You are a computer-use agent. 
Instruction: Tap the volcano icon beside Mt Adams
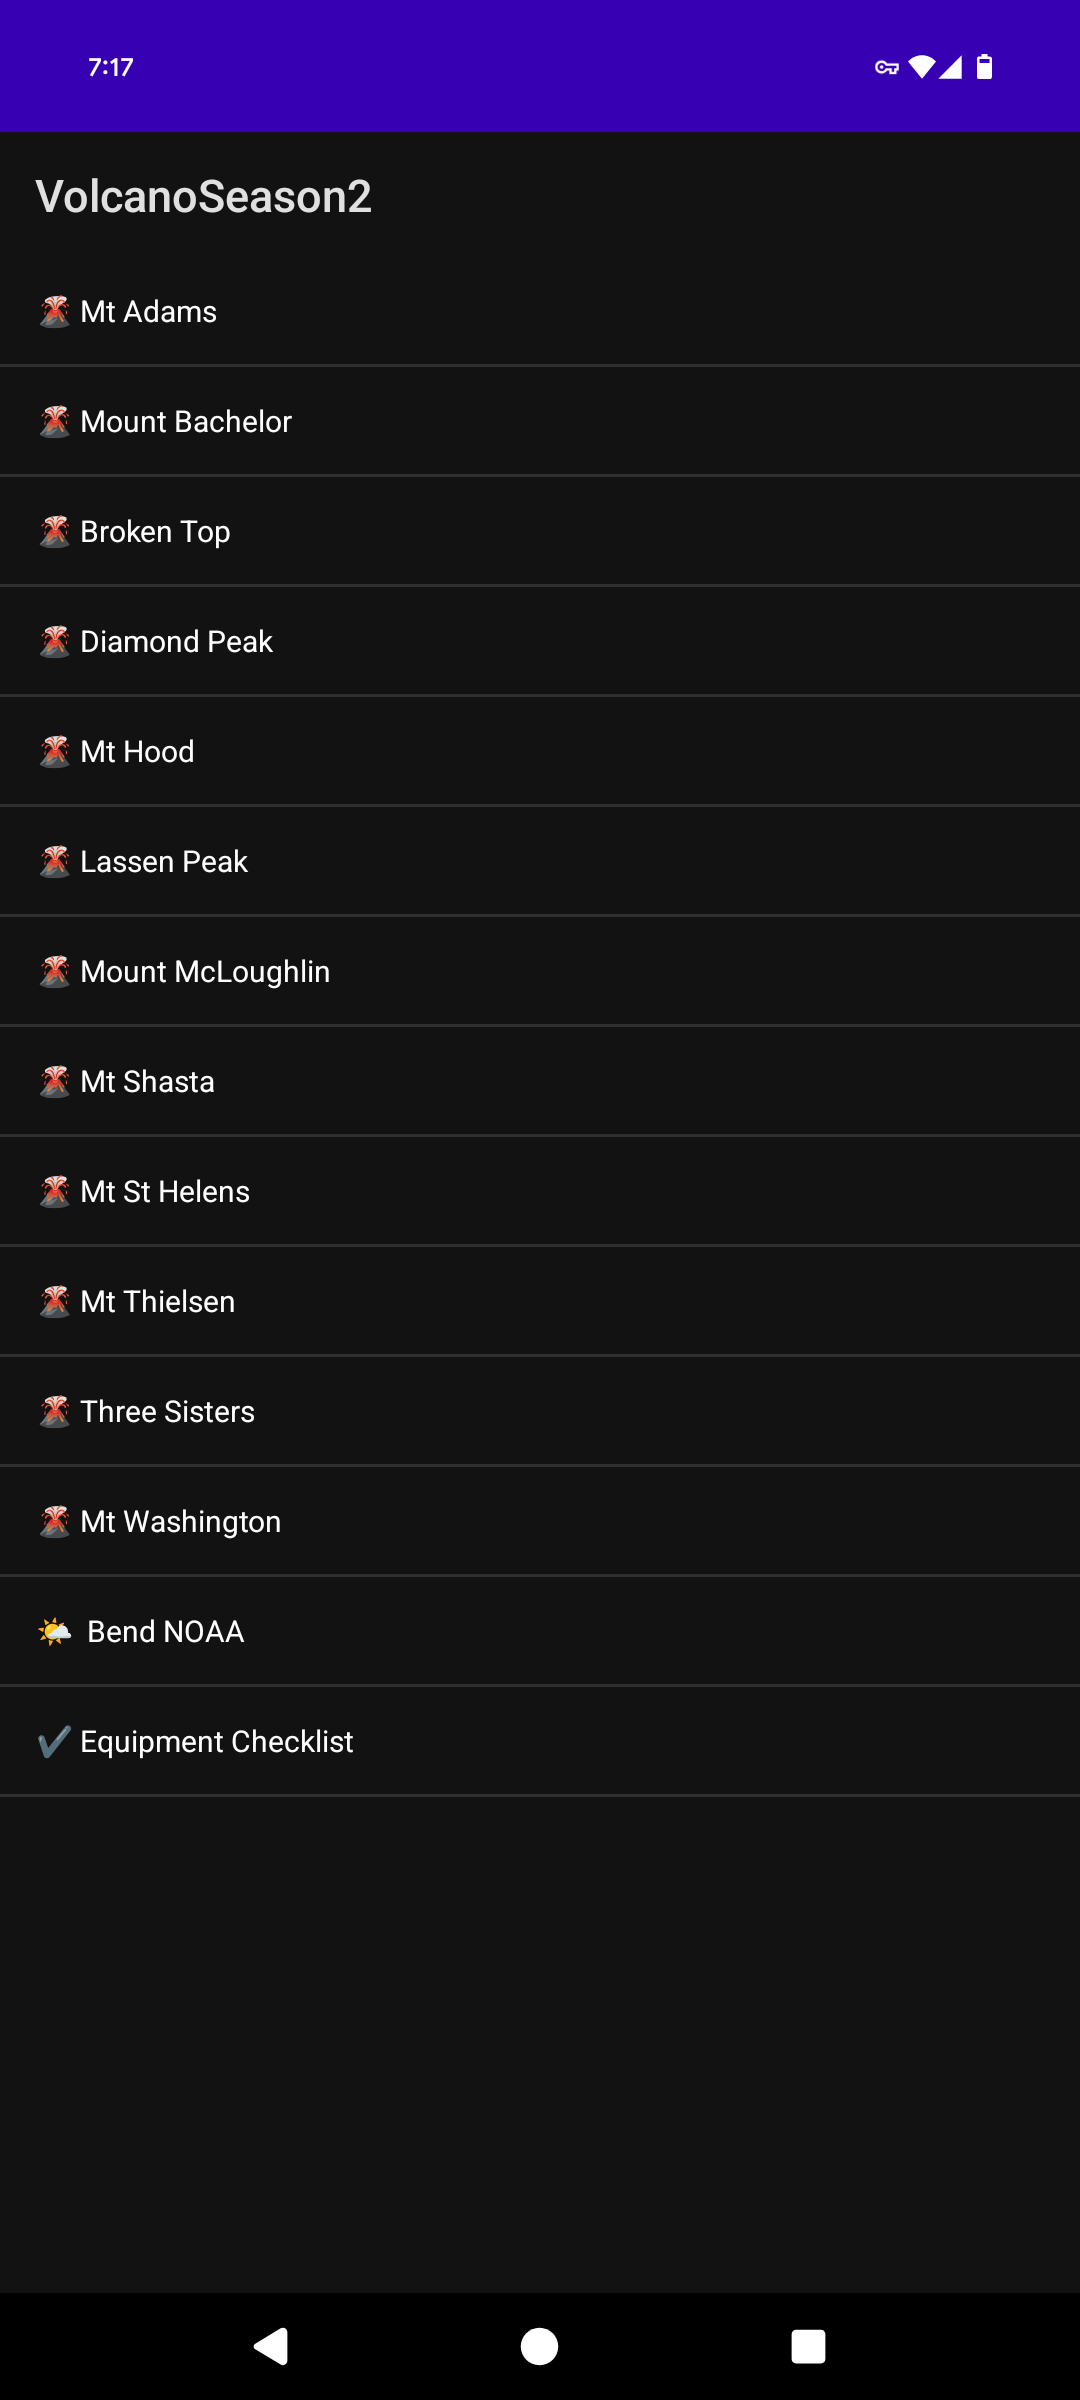click(x=55, y=312)
